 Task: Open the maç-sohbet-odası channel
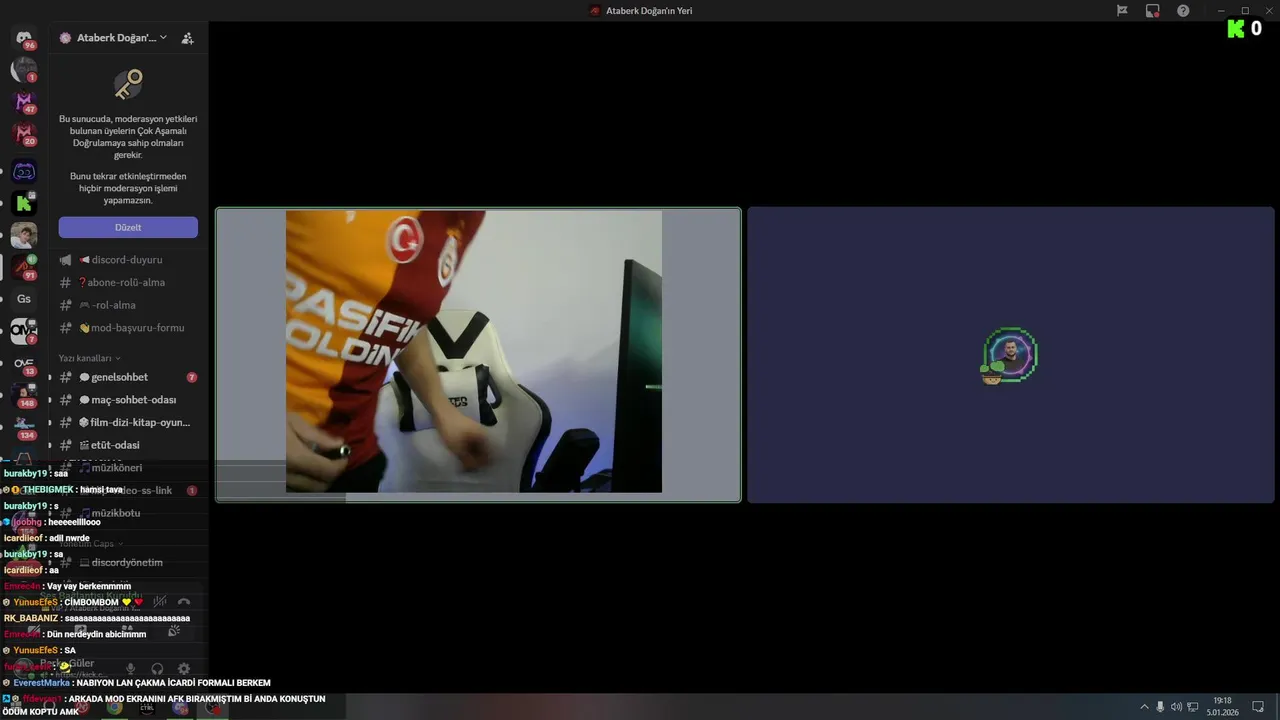[x=127, y=400]
